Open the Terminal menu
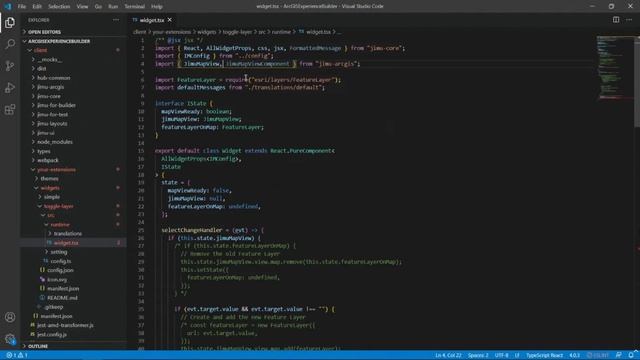 tap(135, 7)
